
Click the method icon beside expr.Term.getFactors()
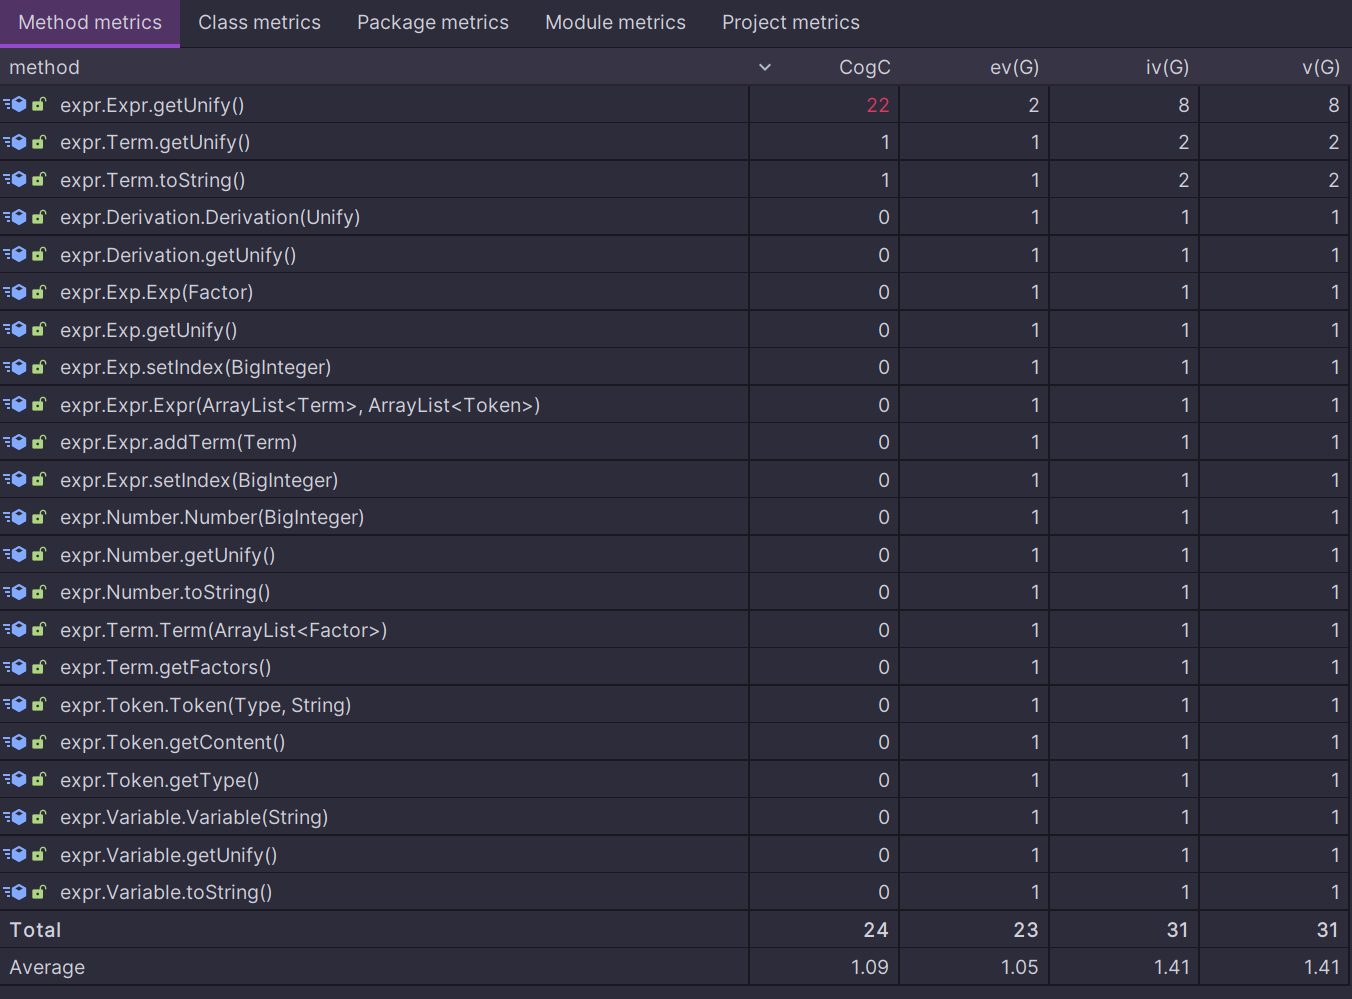coord(16,667)
